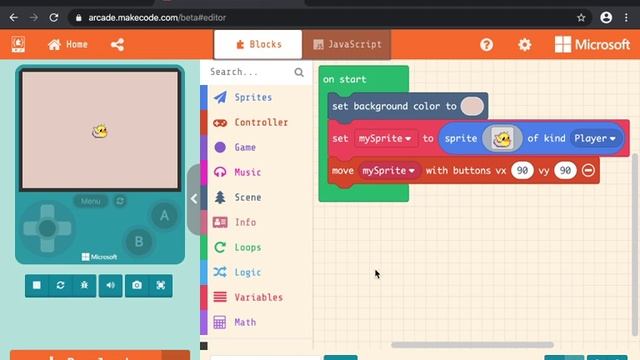Click the MakeCode Arcade logo icon

click(x=18, y=44)
